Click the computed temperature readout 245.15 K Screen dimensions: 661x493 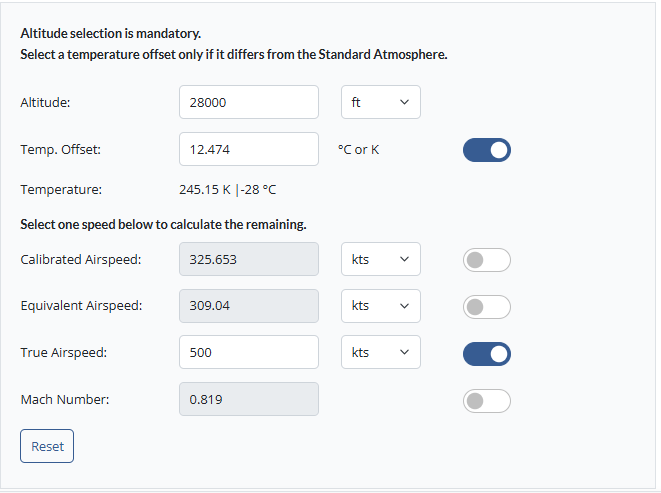[x=205, y=190]
